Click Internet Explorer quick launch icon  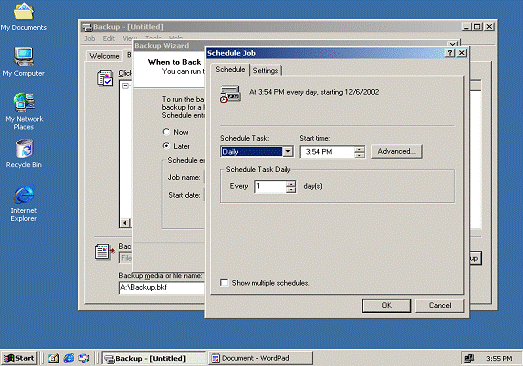[69, 358]
